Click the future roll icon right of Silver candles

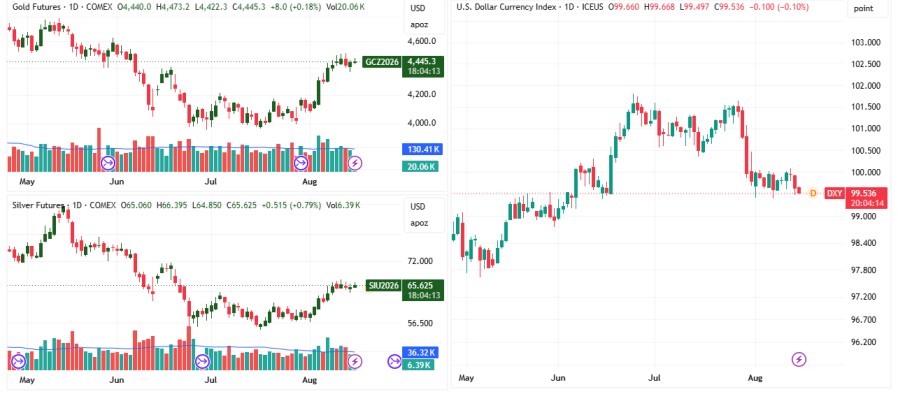coord(395,361)
